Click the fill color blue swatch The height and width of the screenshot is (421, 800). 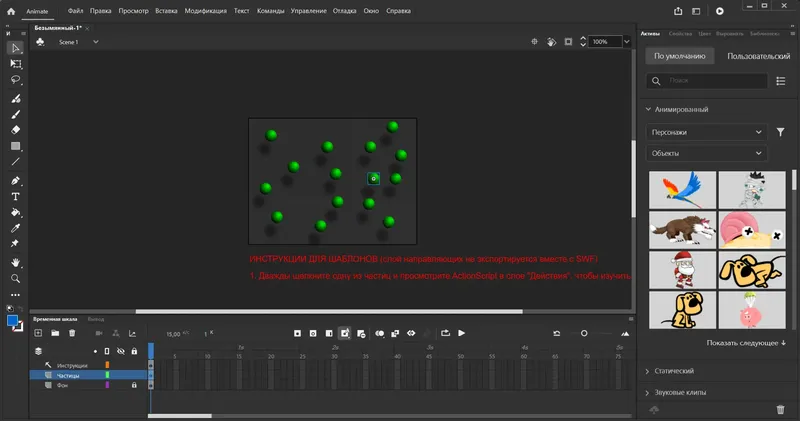pos(12,321)
